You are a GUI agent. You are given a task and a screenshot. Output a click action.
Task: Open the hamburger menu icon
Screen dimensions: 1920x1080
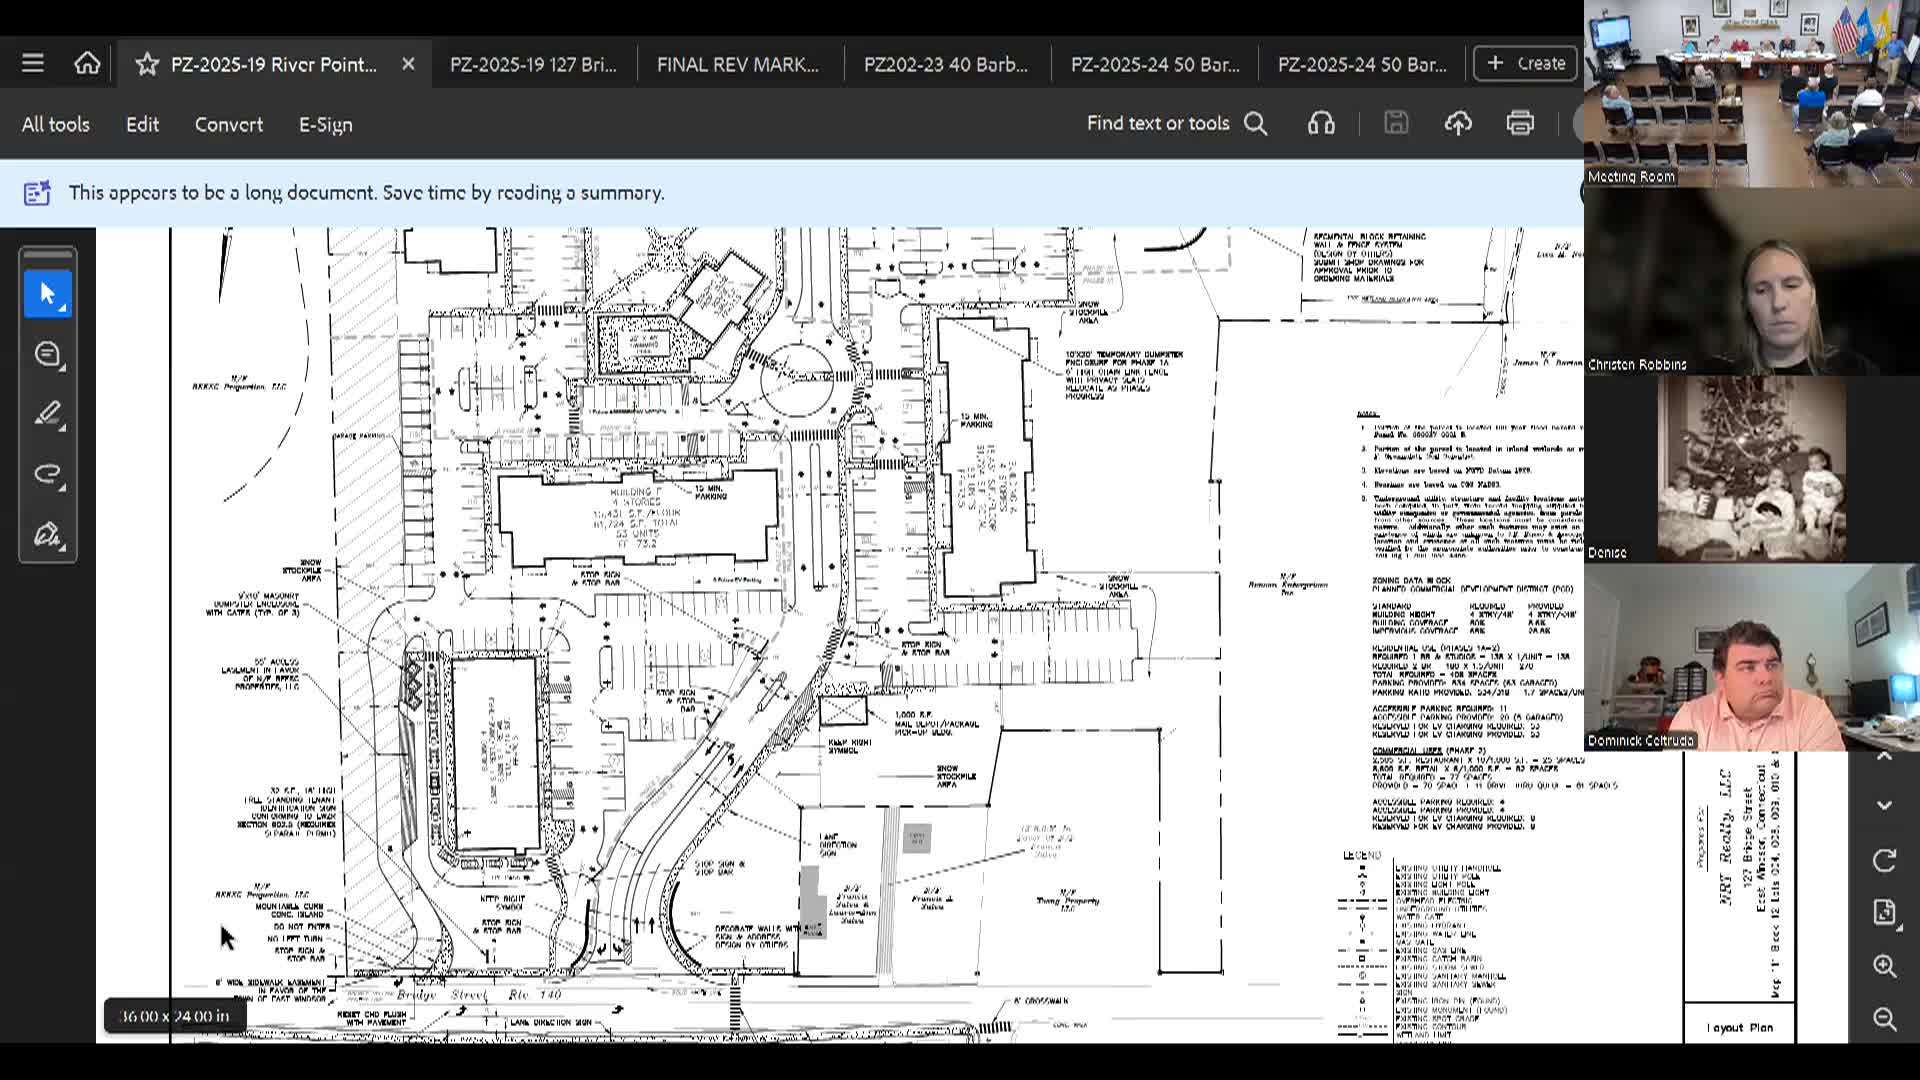33,64
